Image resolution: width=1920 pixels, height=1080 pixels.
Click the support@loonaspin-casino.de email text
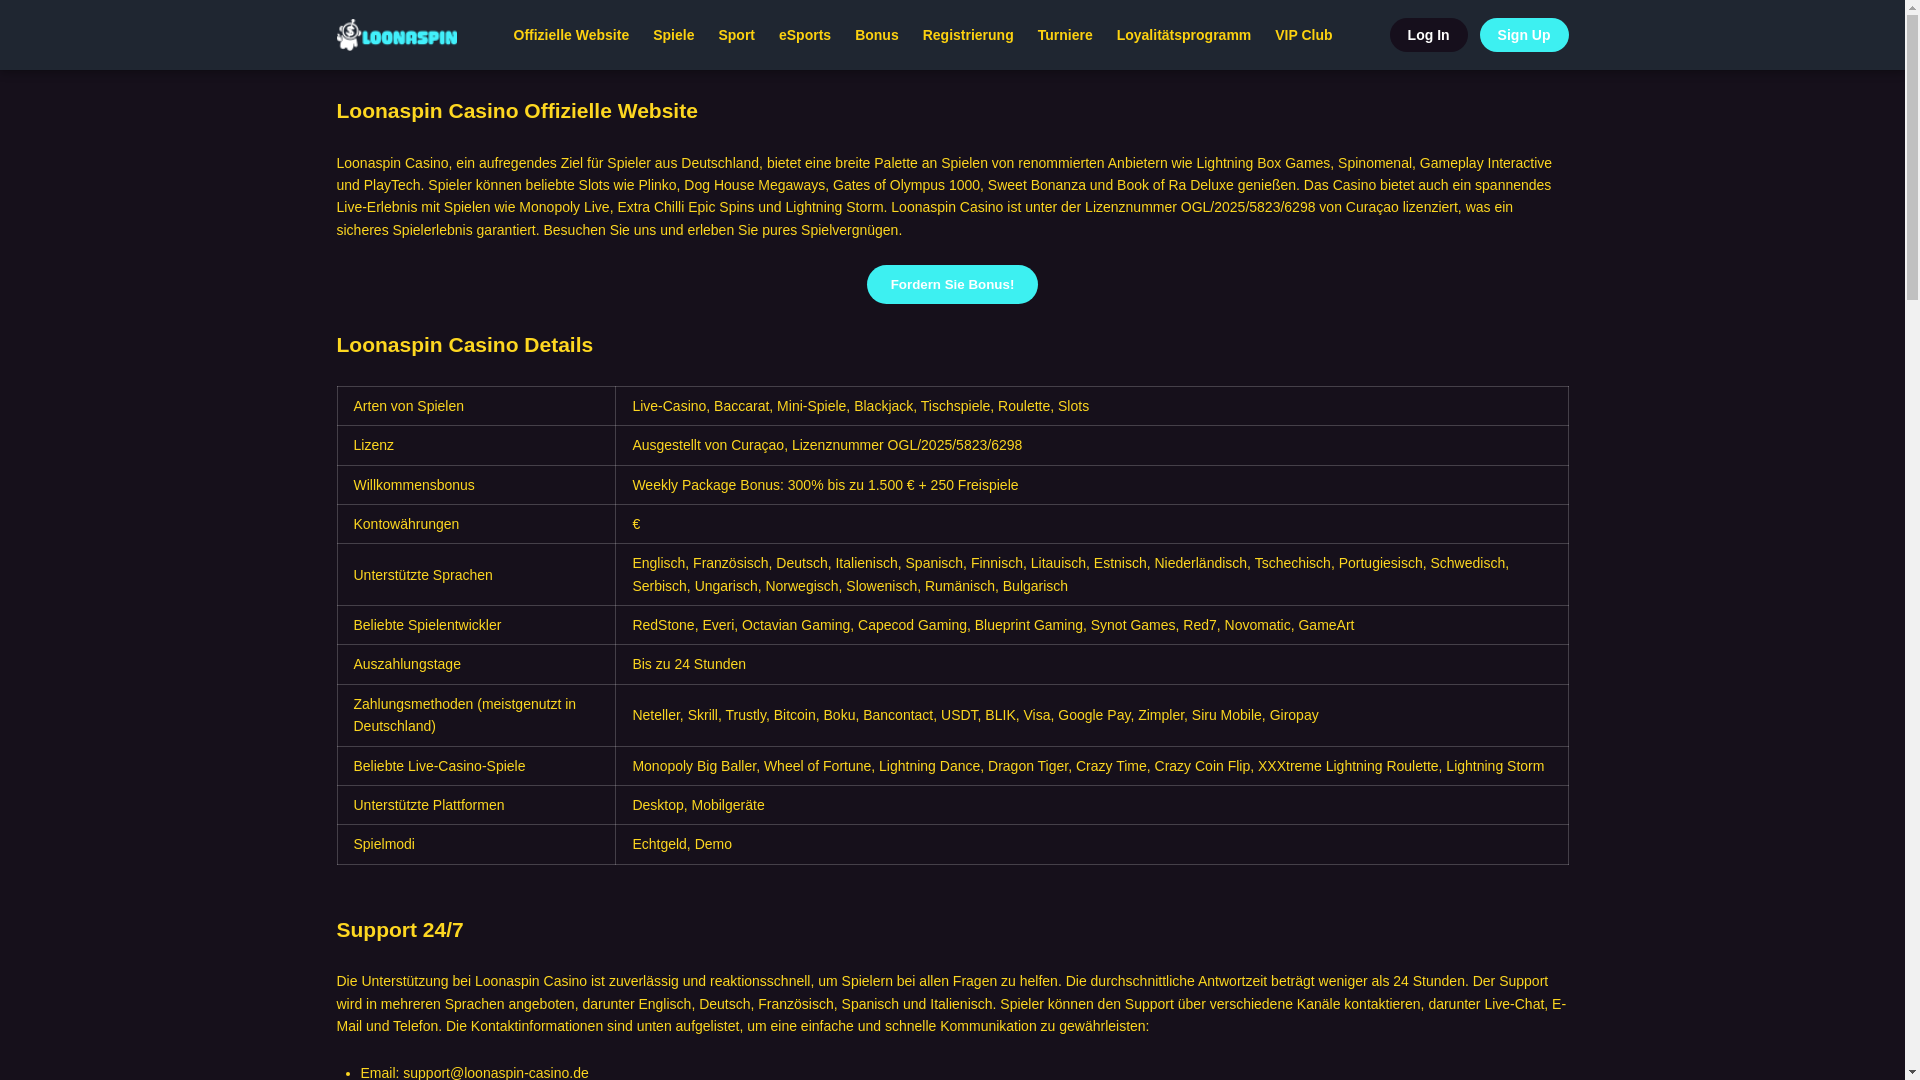[495, 1072]
